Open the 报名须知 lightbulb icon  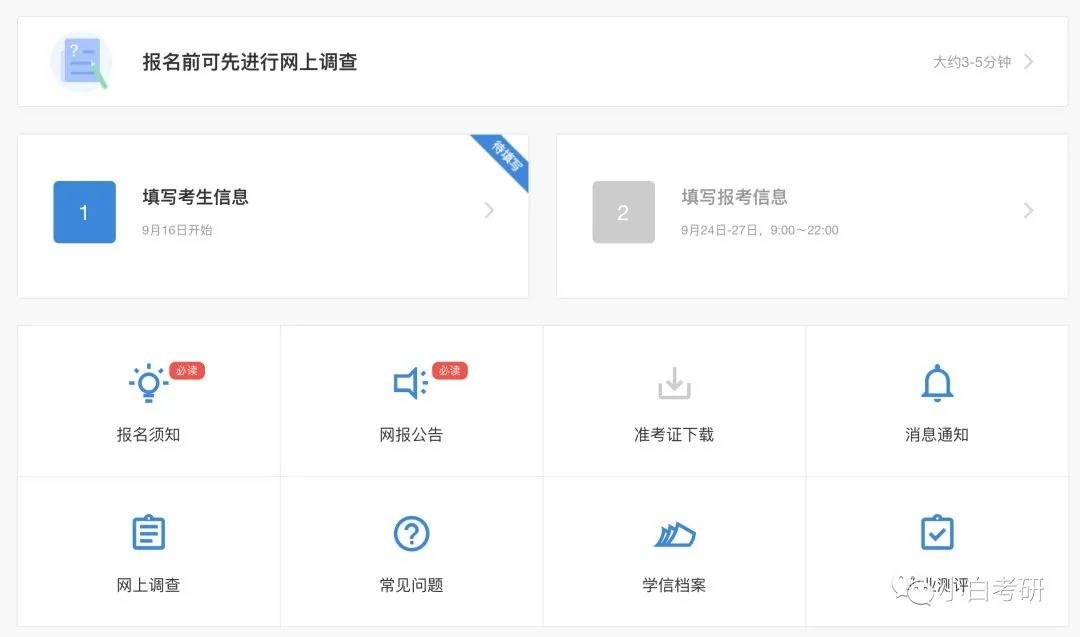click(147, 383)
